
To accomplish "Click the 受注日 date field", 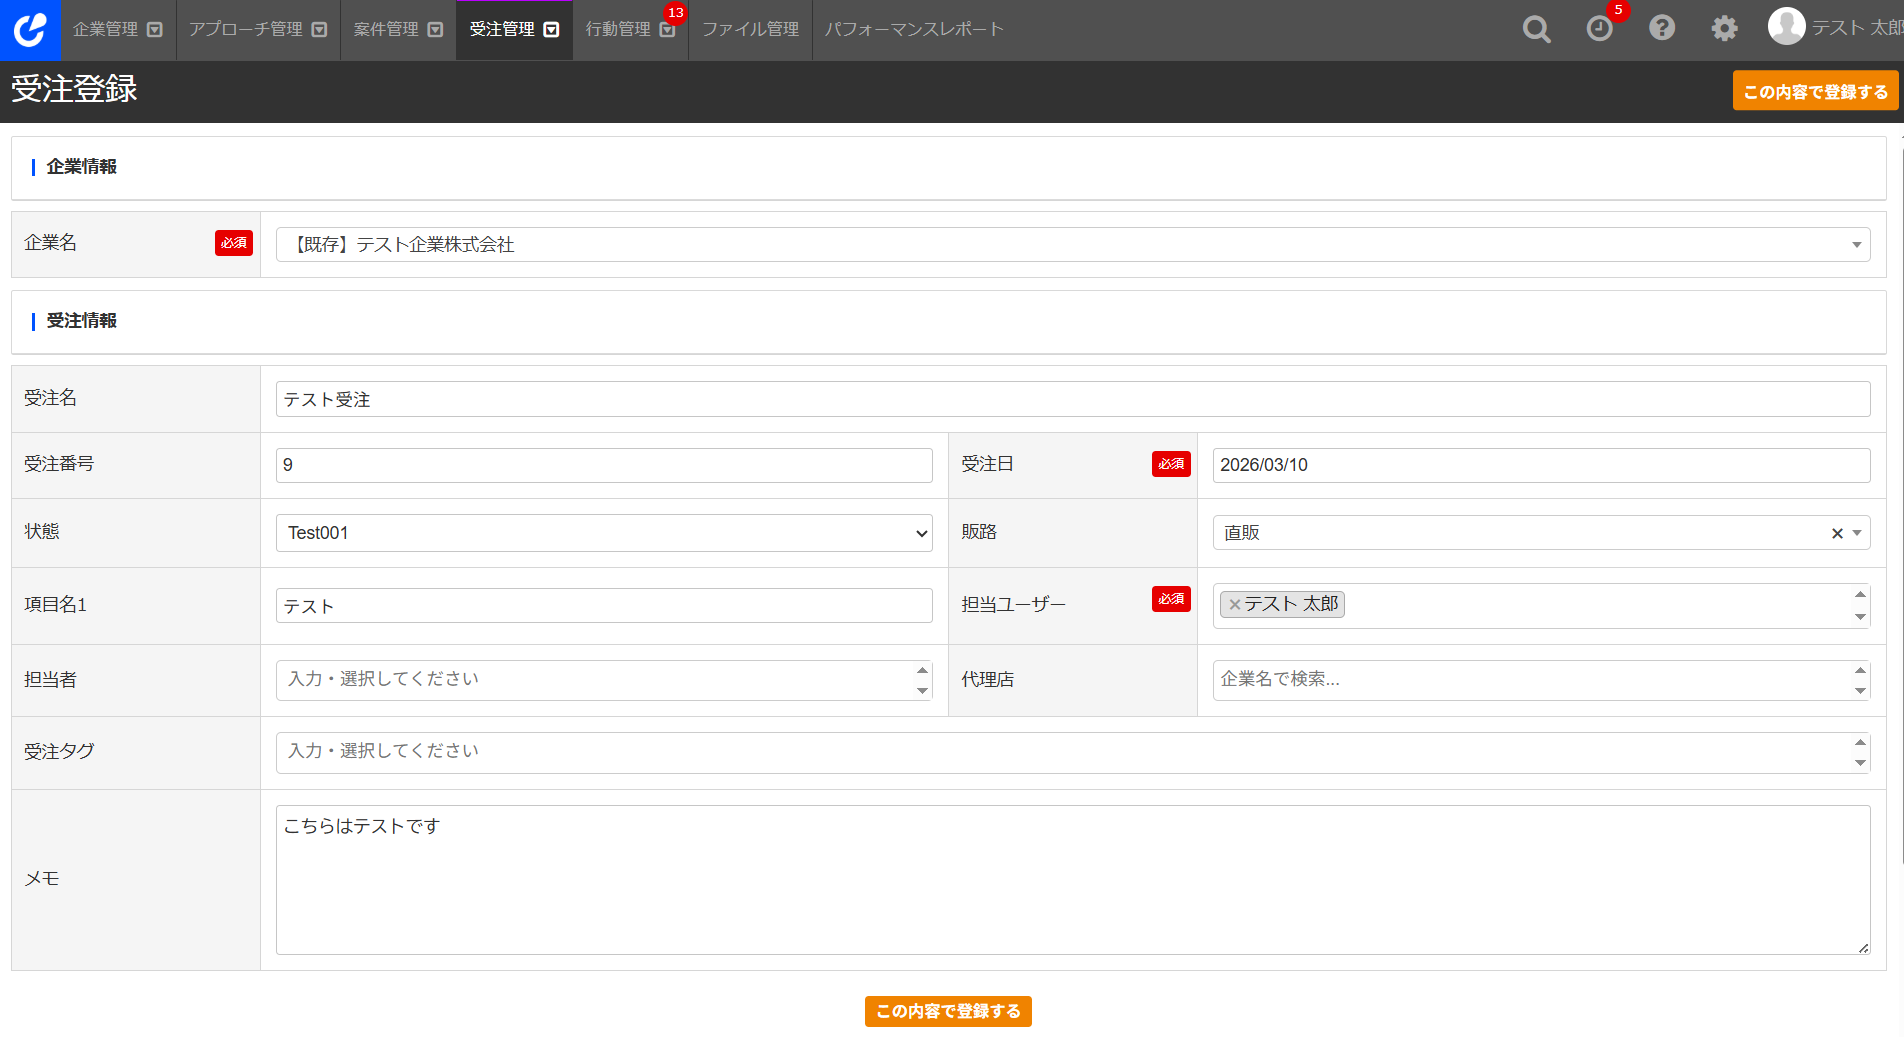I will 1541,465.
